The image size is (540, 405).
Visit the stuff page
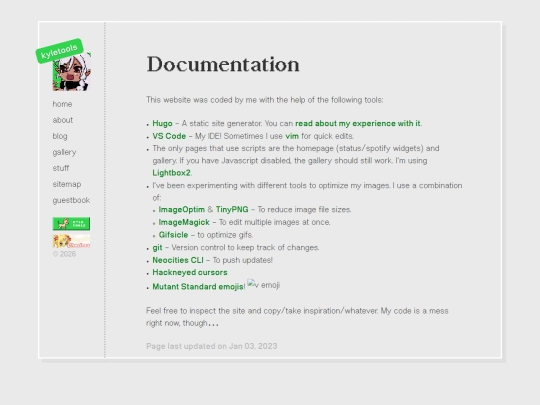point(61,168)
